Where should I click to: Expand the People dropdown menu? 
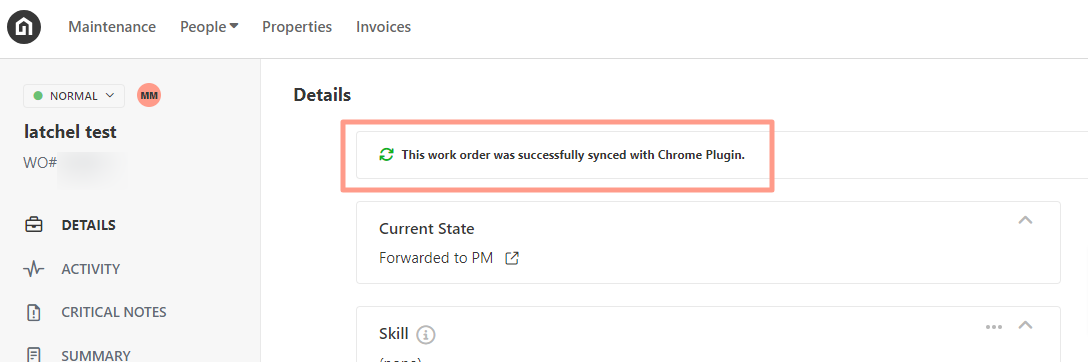tap(209, 27)
